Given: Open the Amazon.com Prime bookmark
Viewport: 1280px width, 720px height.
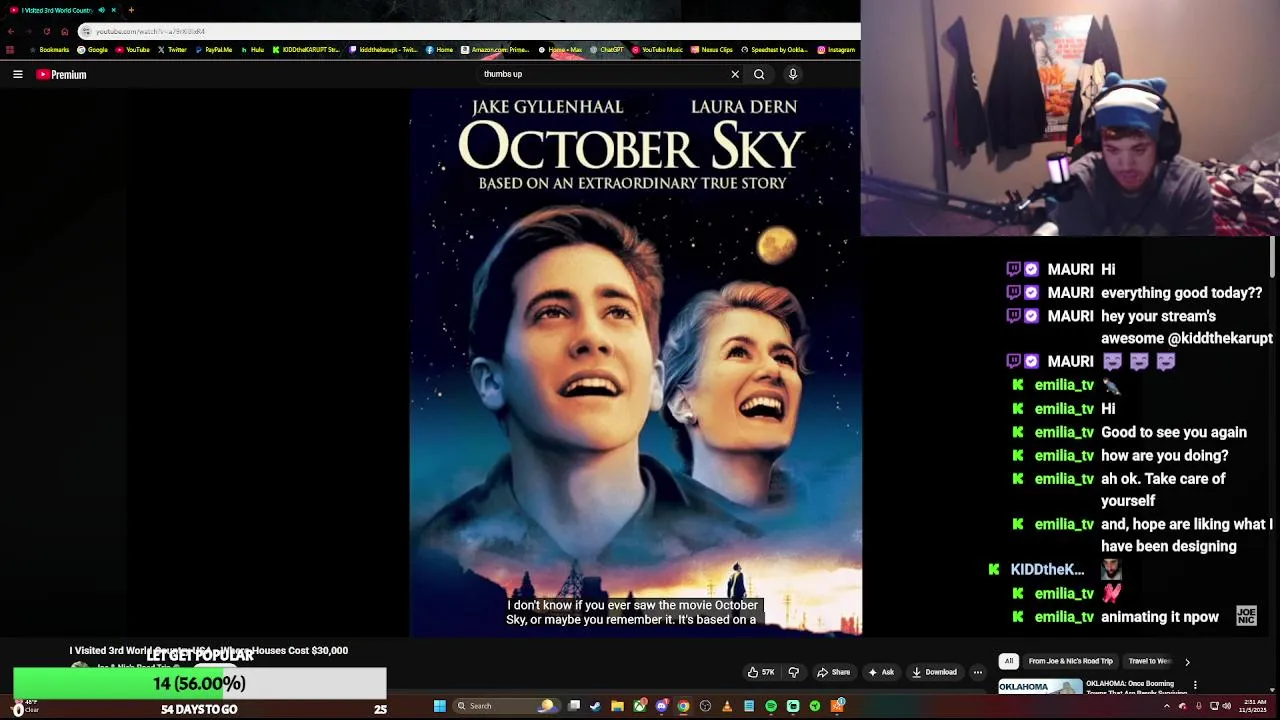Looking at the screenshot, I should (496, 50).
